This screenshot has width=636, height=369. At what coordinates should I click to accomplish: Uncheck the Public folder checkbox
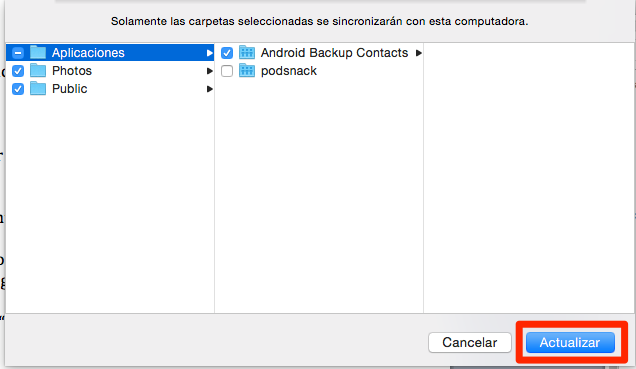[x=18, y=89]
